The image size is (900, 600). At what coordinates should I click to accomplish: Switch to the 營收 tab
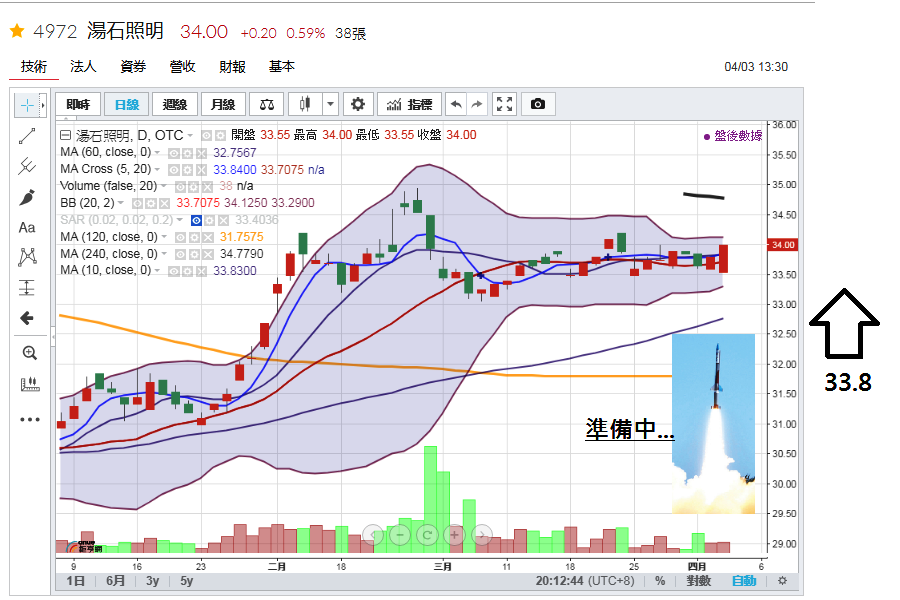pyautogui.click(x=183, y=67)
